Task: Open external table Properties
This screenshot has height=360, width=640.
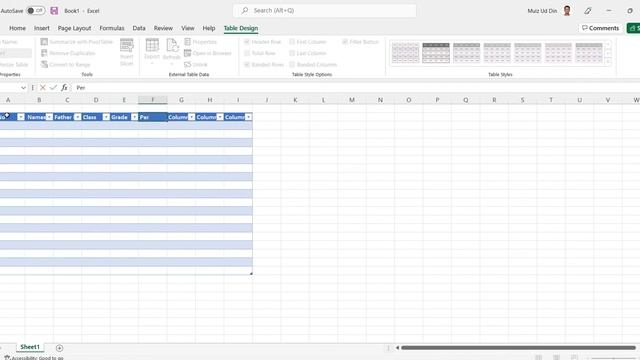Action: pyautogui.click(x=200, y=42)
